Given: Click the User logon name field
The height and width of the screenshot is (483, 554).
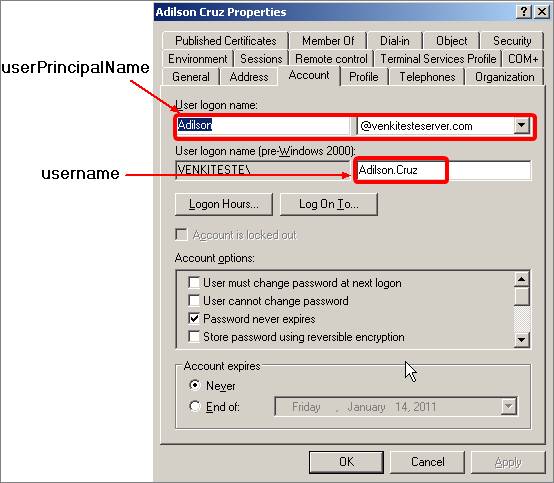Looking at the screenshot, I should click(263, 125).
